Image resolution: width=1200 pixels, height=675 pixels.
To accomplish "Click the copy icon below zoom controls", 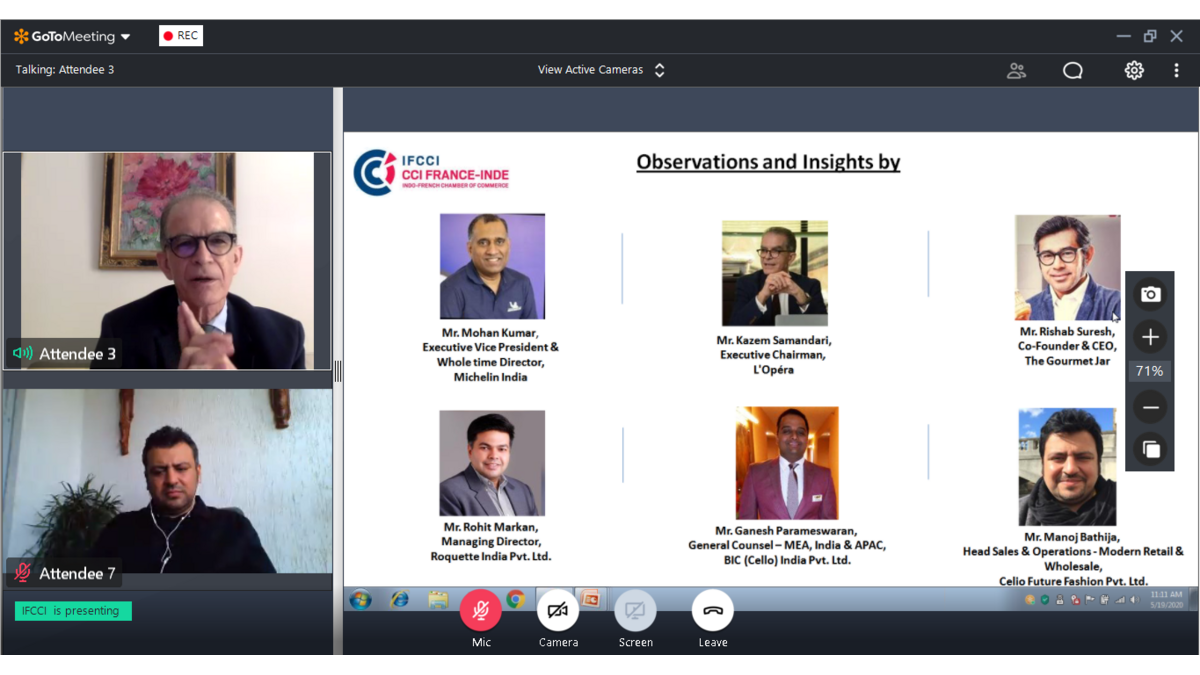I will click(x=1150, y=449).
